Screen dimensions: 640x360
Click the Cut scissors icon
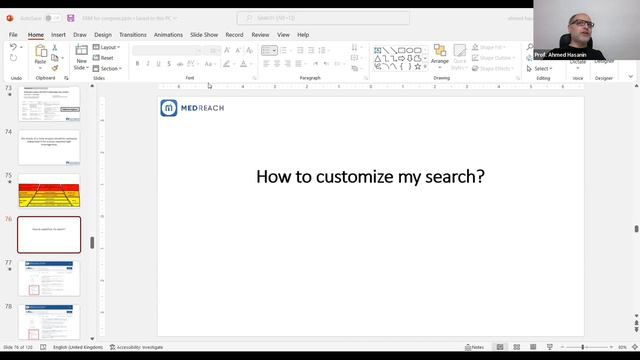(55, 48)
